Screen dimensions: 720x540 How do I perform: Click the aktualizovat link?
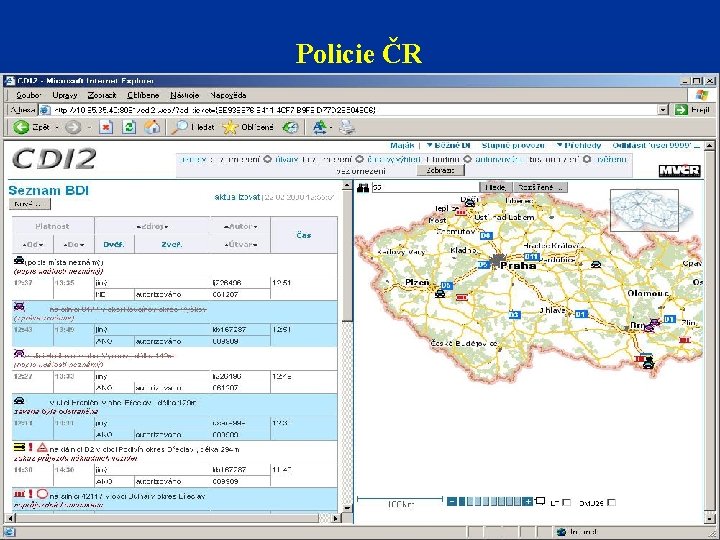pos(237,197)
